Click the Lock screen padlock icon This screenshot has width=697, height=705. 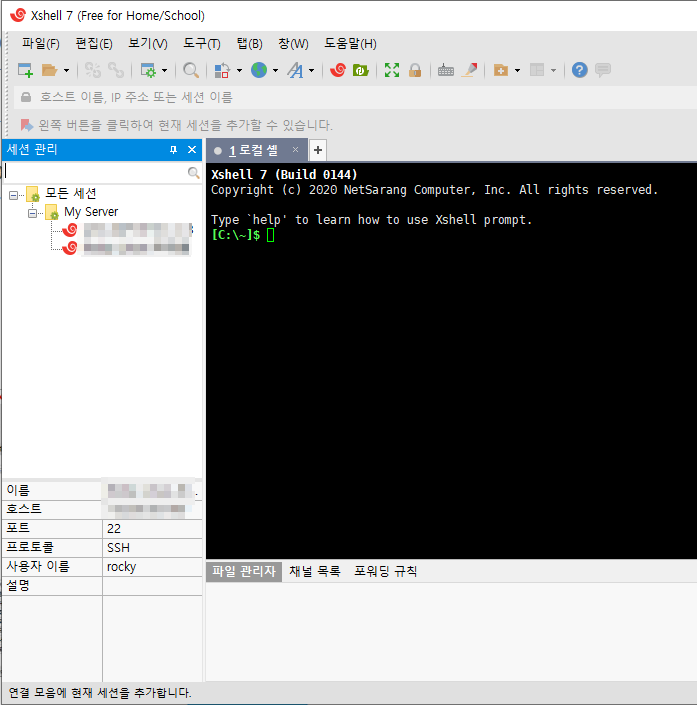point(415,70)
